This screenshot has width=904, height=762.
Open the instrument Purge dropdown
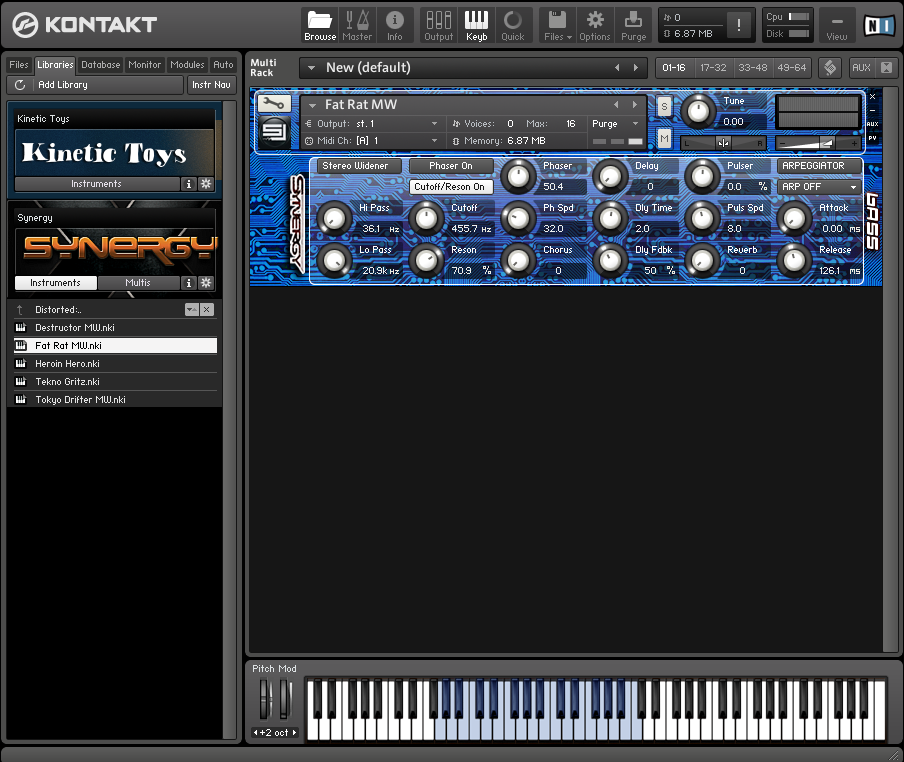[x=615, y=124]
